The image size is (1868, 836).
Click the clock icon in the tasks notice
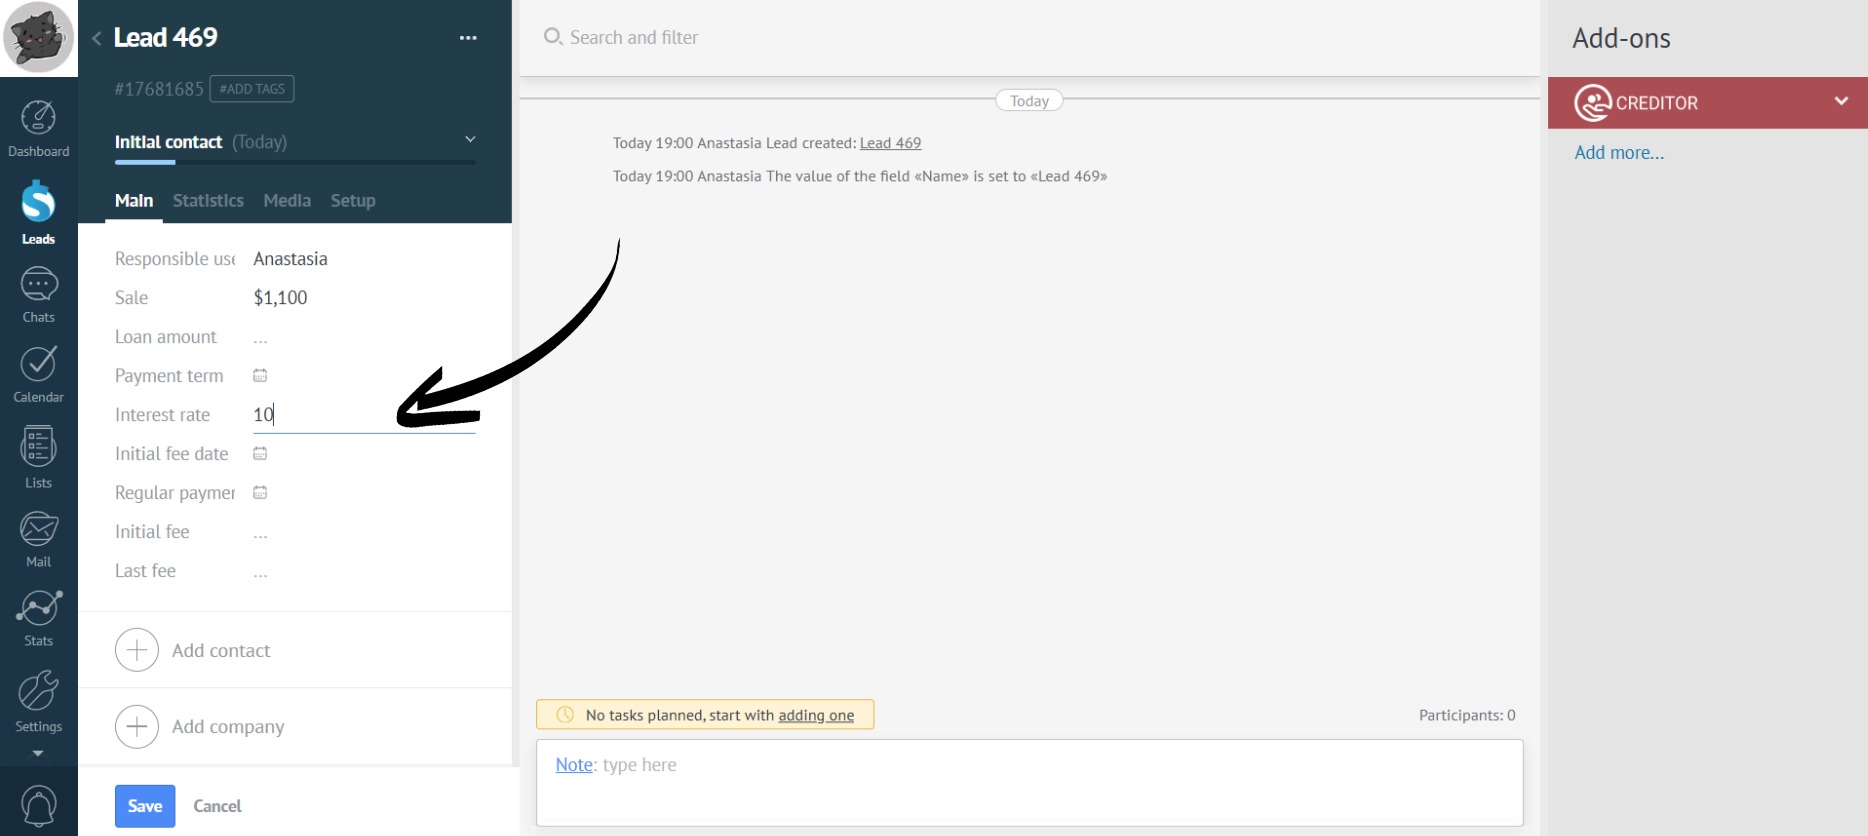coord(565,715)
